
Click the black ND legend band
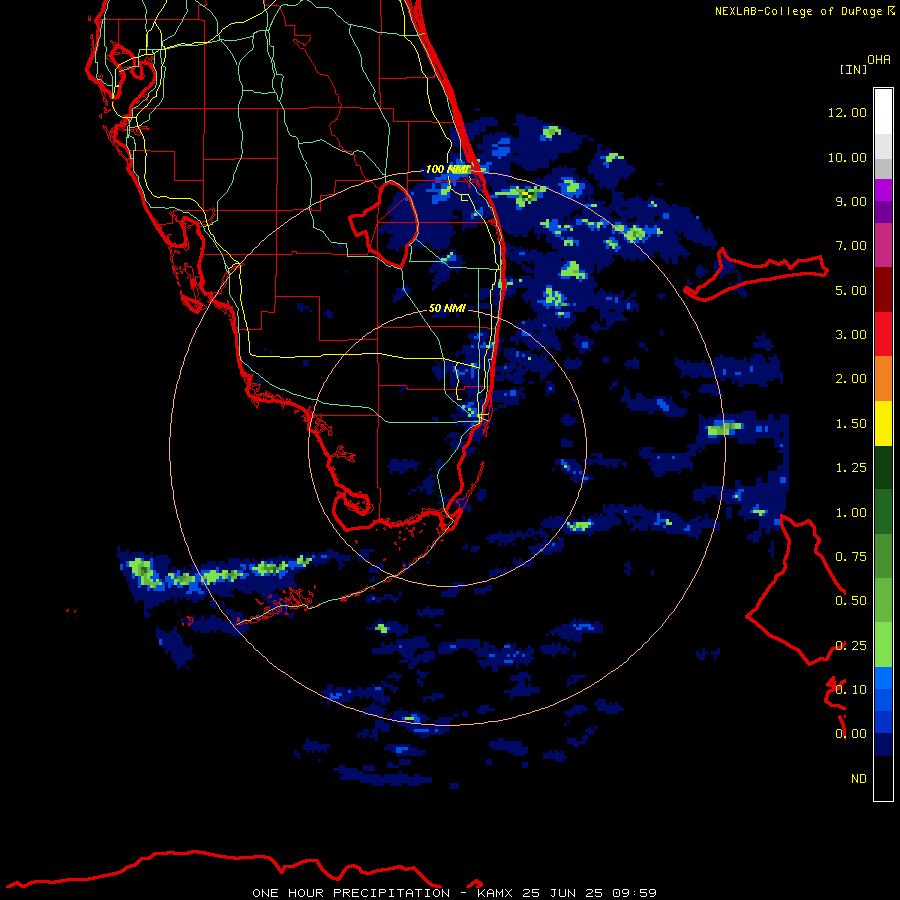883,778
